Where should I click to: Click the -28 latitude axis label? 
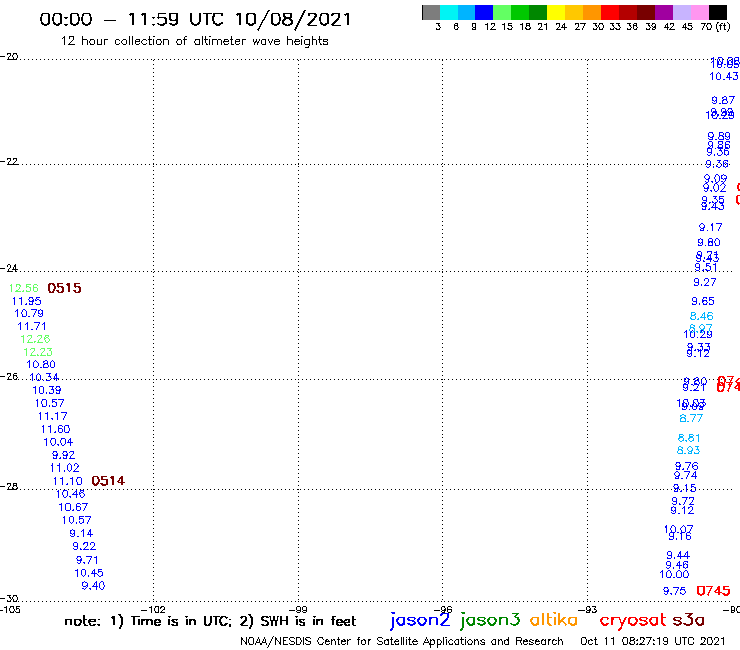click(x=9, y=486)
